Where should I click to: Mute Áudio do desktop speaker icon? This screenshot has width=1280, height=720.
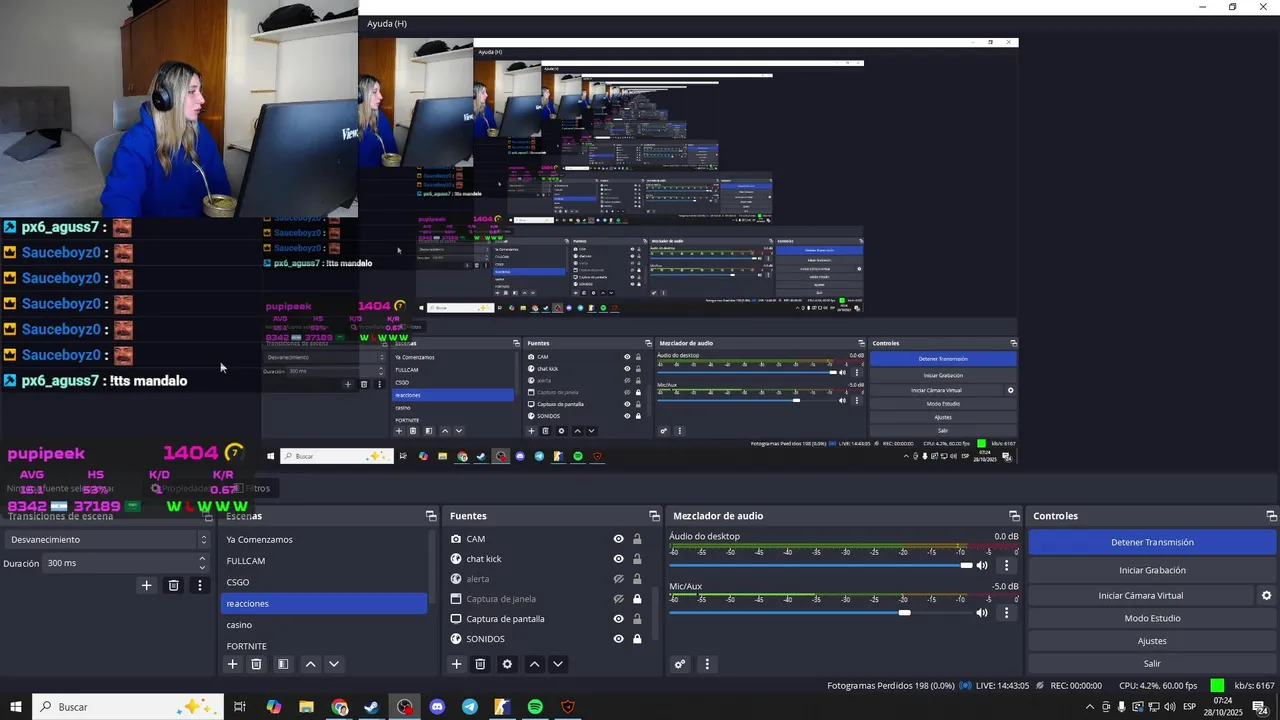click(x=982, y=565)
